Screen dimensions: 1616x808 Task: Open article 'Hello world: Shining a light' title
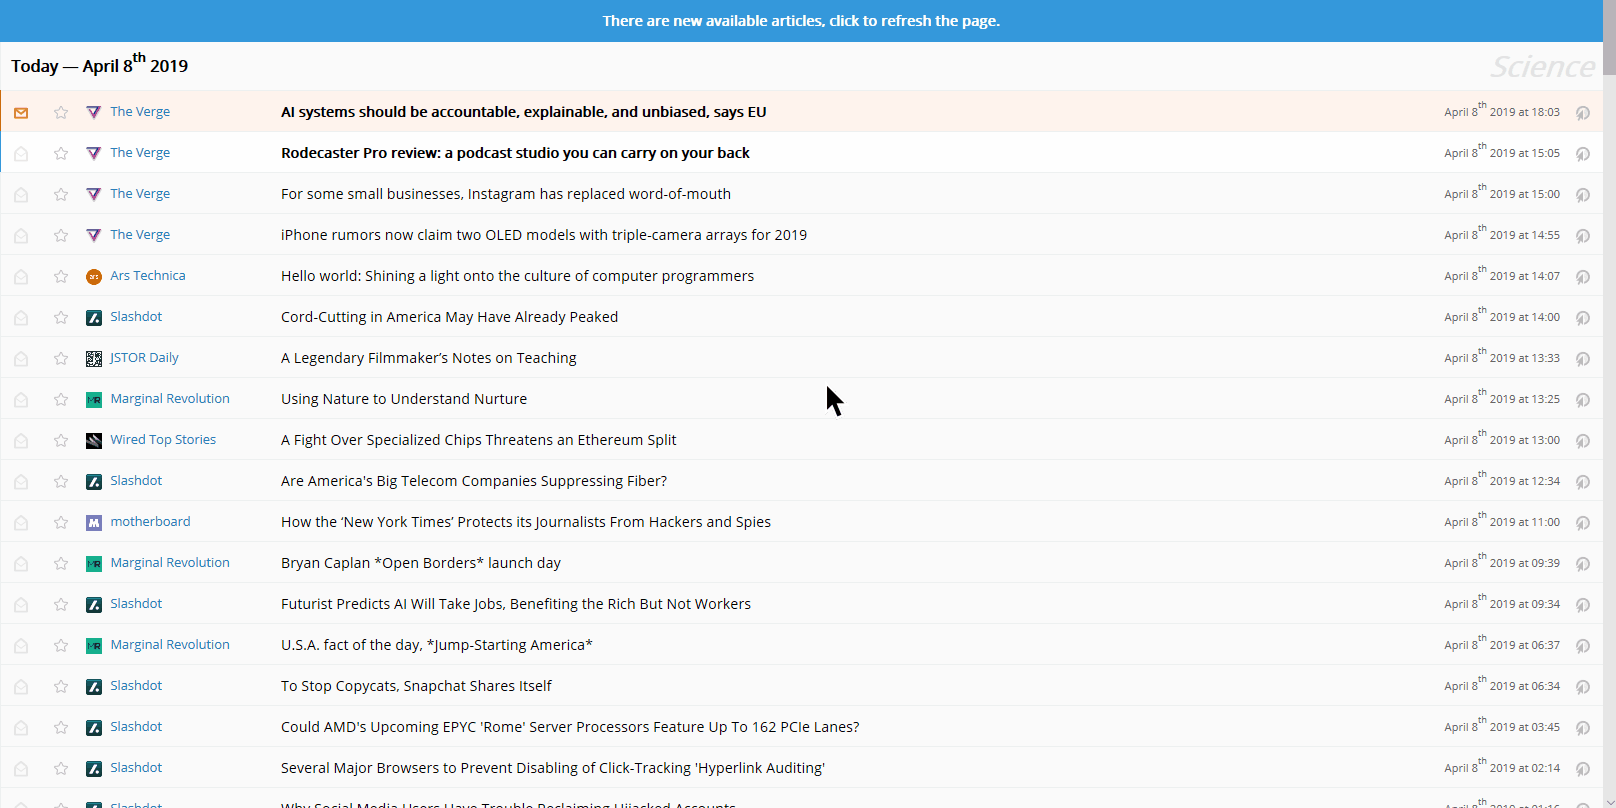point(518,276)
